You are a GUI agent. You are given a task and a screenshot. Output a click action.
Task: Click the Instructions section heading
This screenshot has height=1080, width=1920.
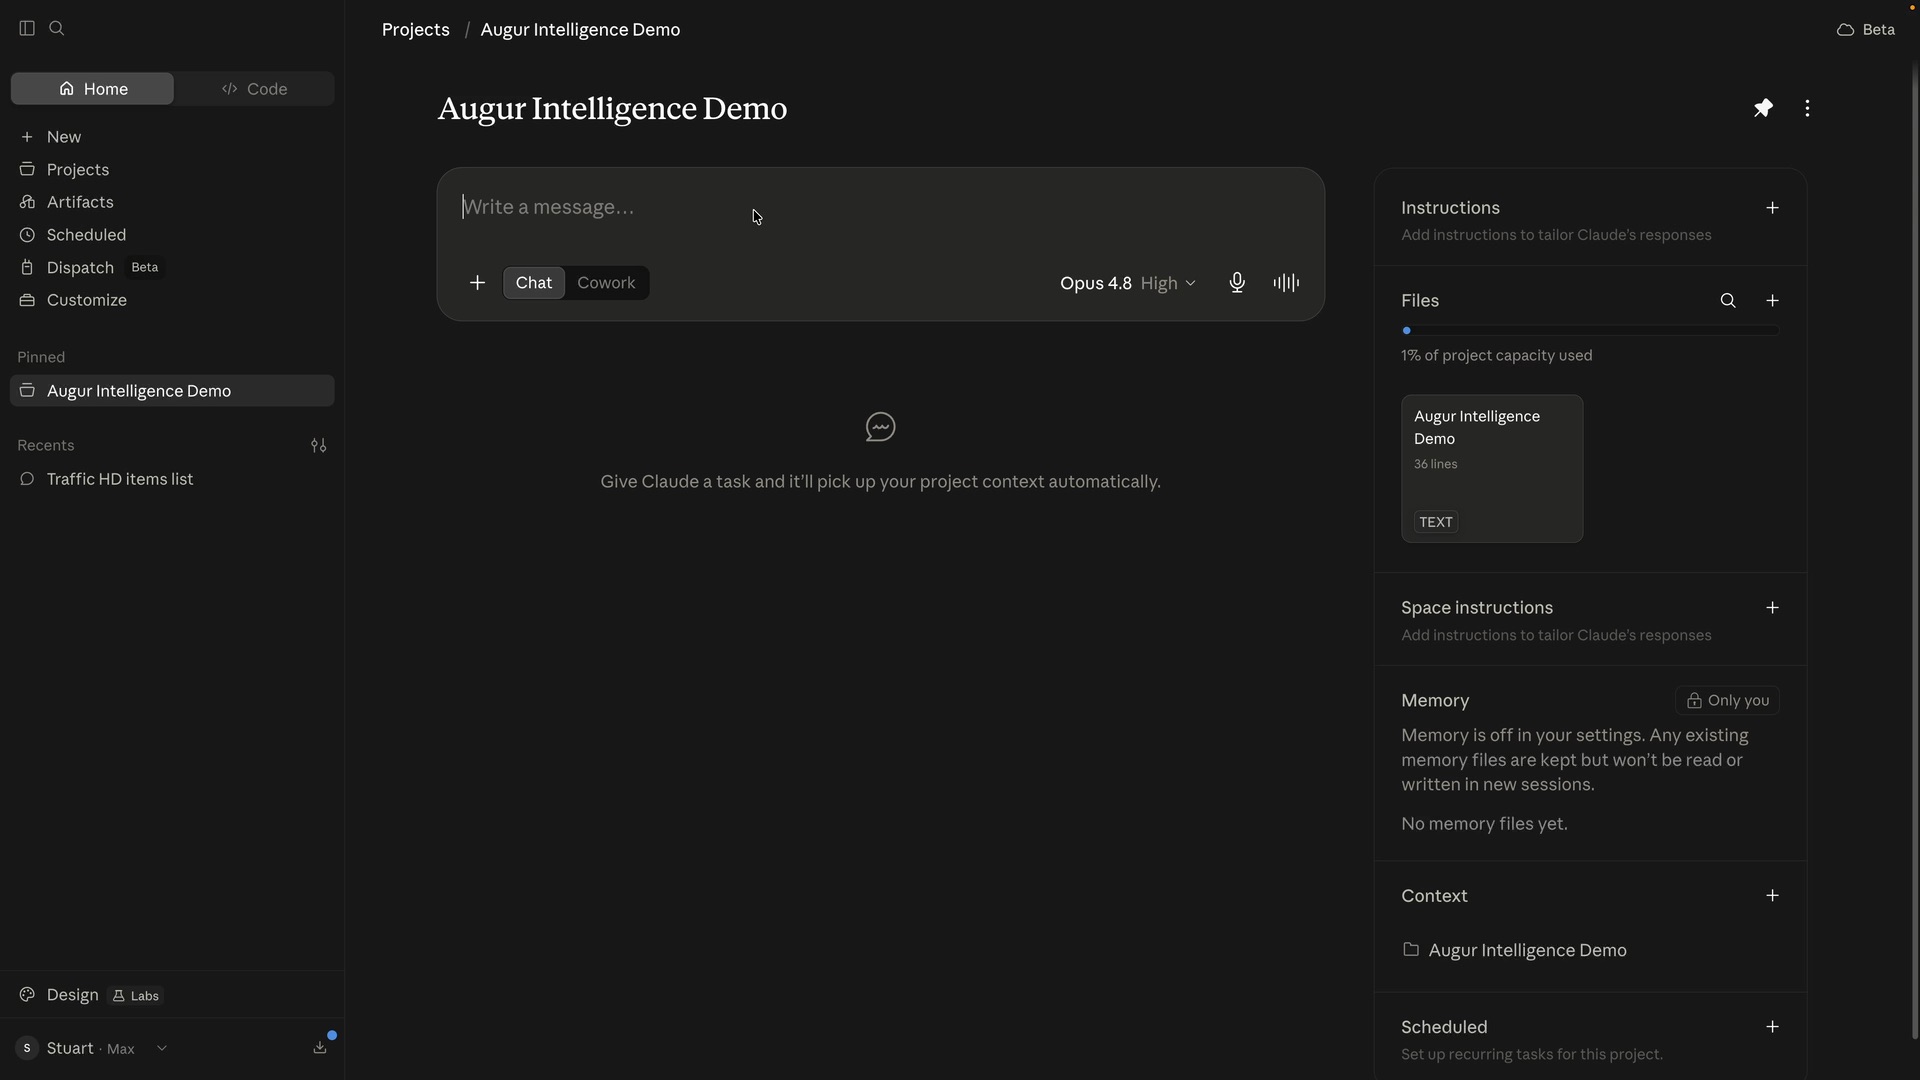(x=1450, y=208)
